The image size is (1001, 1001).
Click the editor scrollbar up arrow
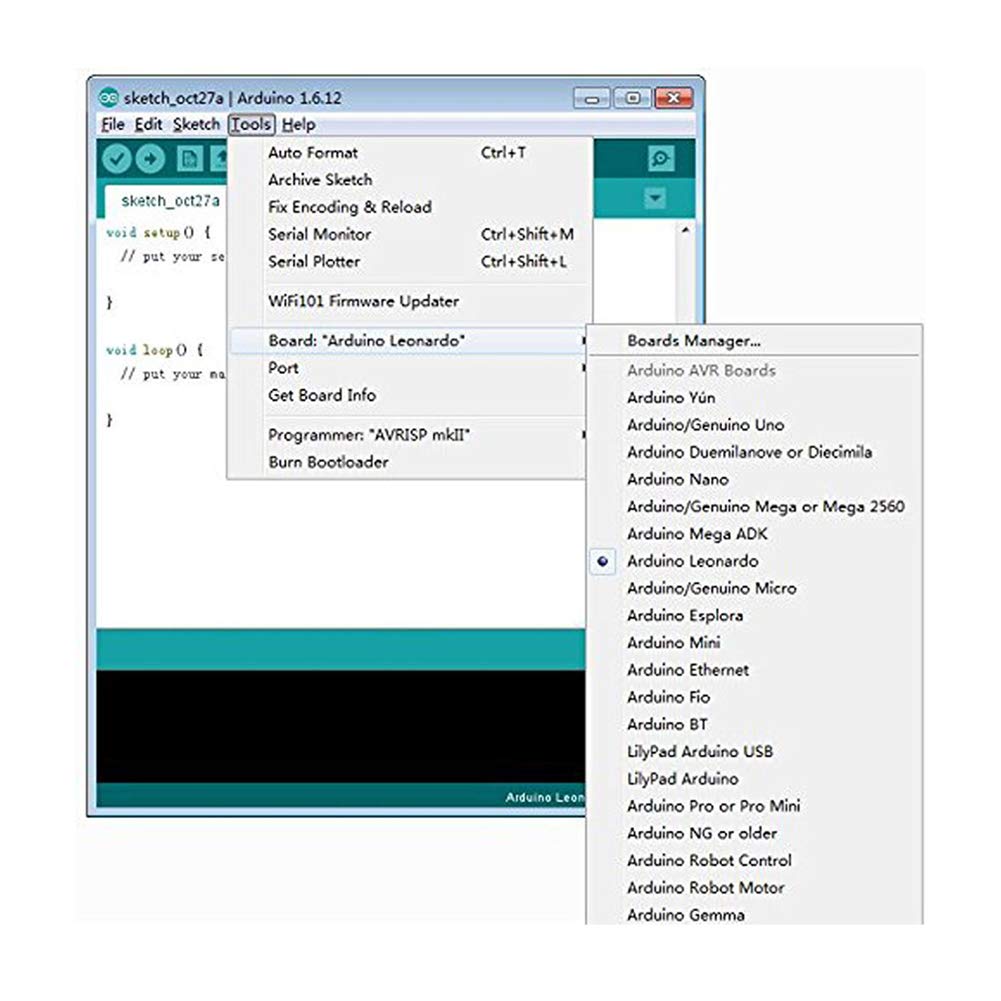tap(685, 230)
